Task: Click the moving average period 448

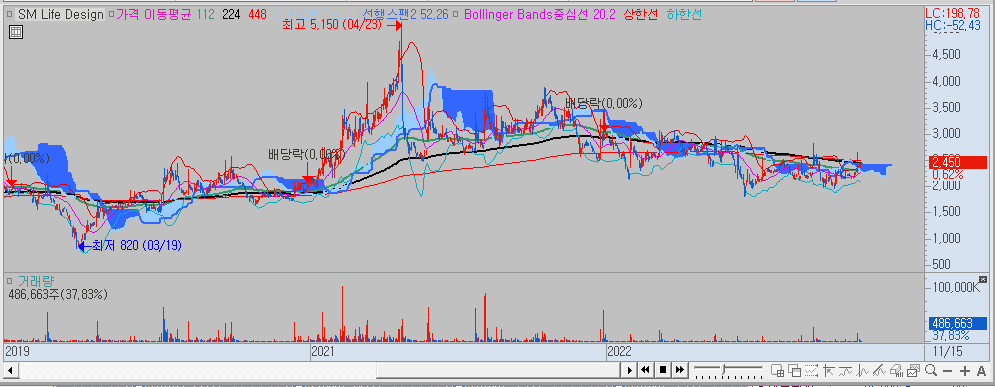Action: (x=257, y=14)
